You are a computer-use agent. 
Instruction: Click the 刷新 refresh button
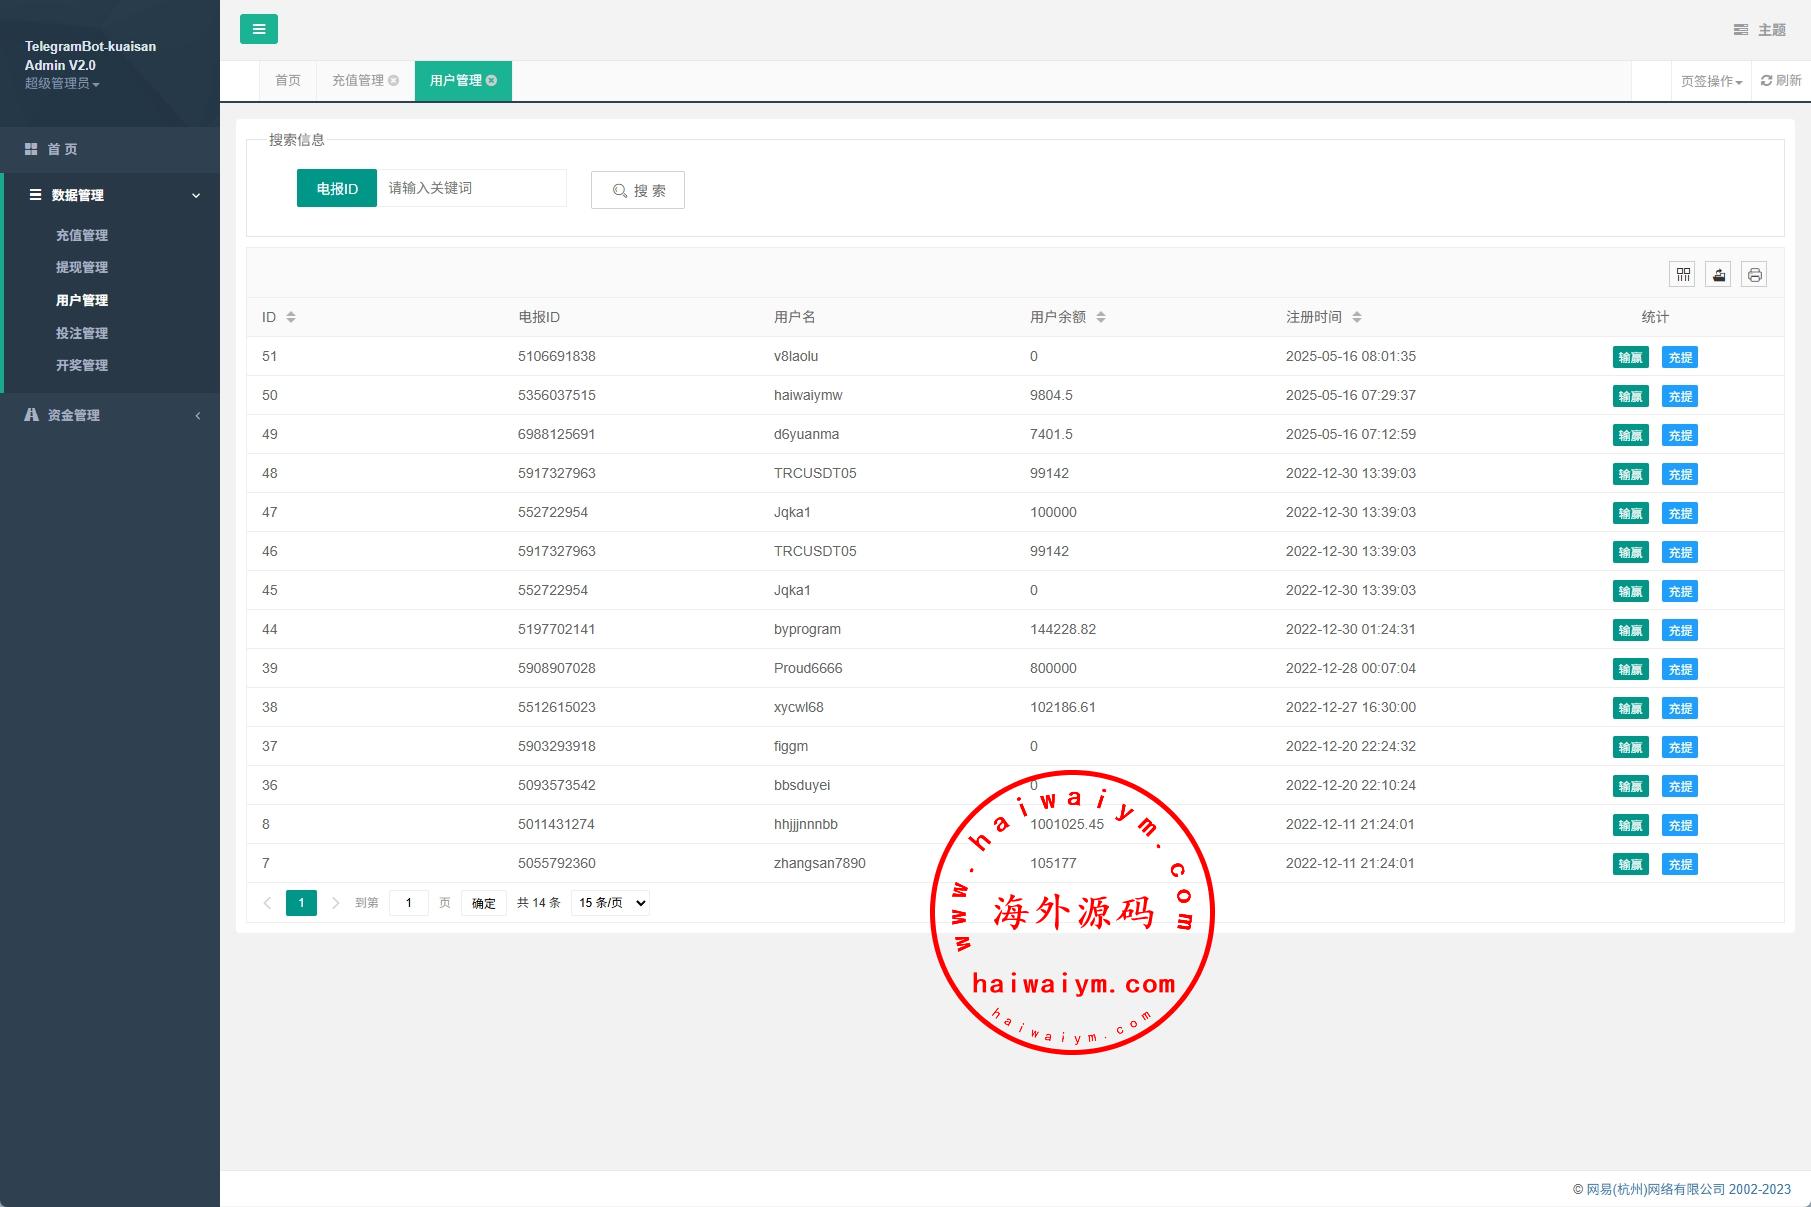click(1781, 81)
